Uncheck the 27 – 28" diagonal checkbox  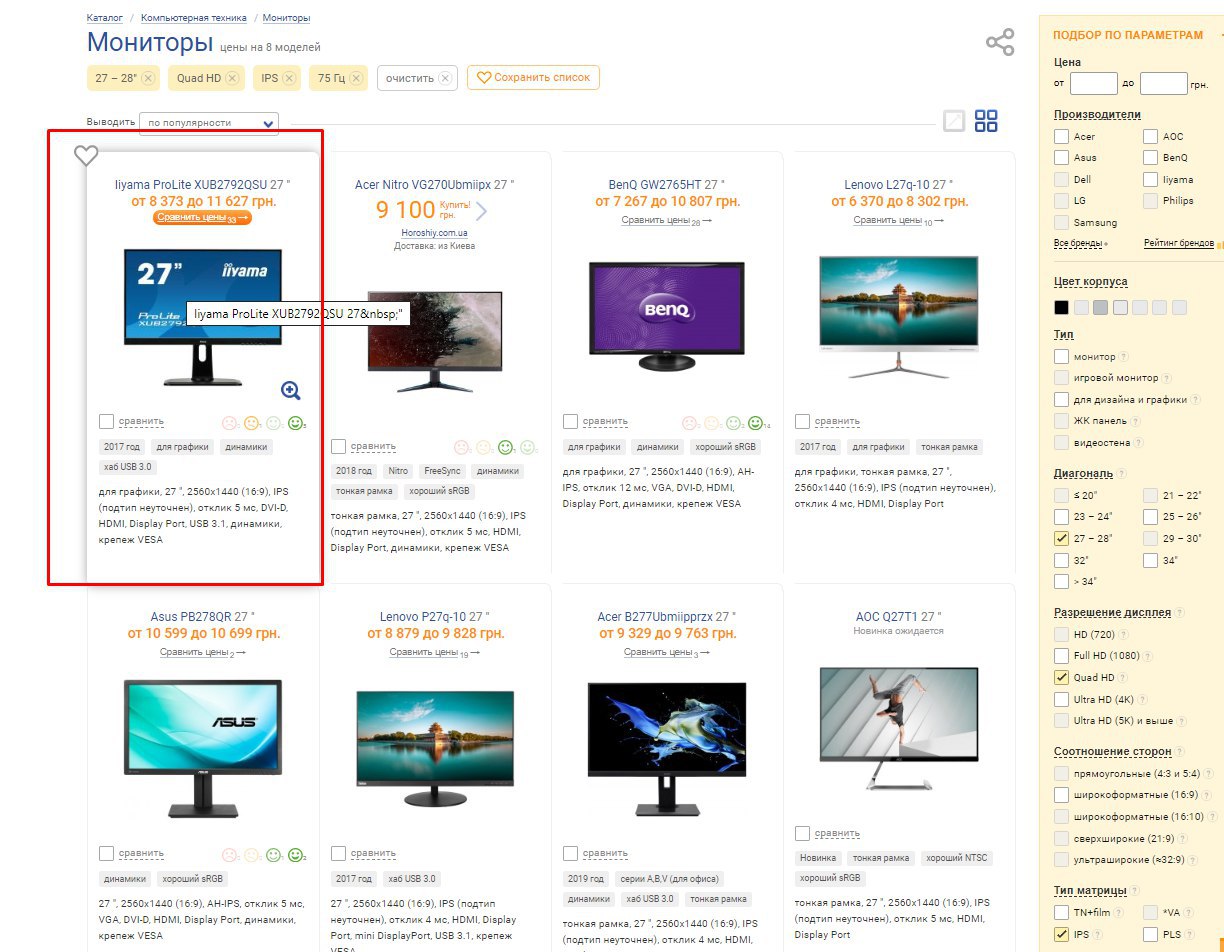(1061, 538)
